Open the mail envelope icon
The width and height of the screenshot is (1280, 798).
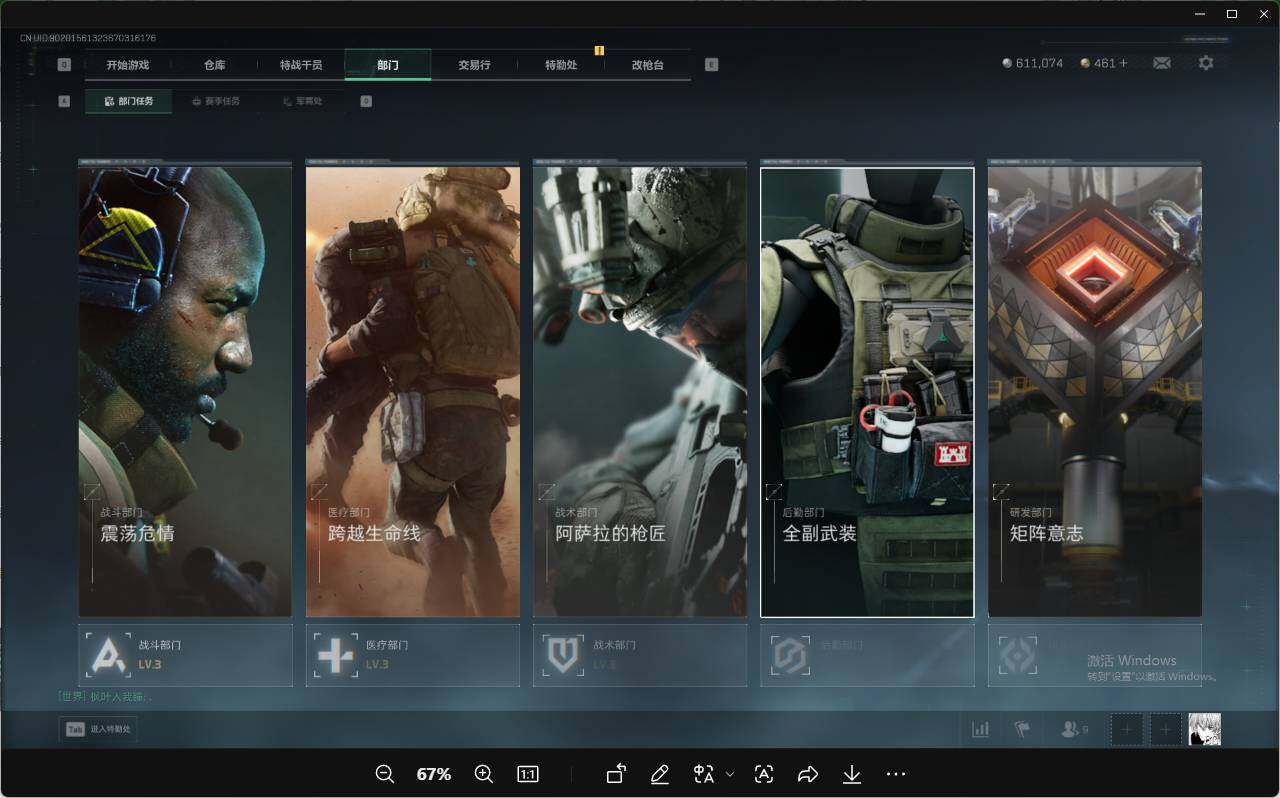[1161, 63]
